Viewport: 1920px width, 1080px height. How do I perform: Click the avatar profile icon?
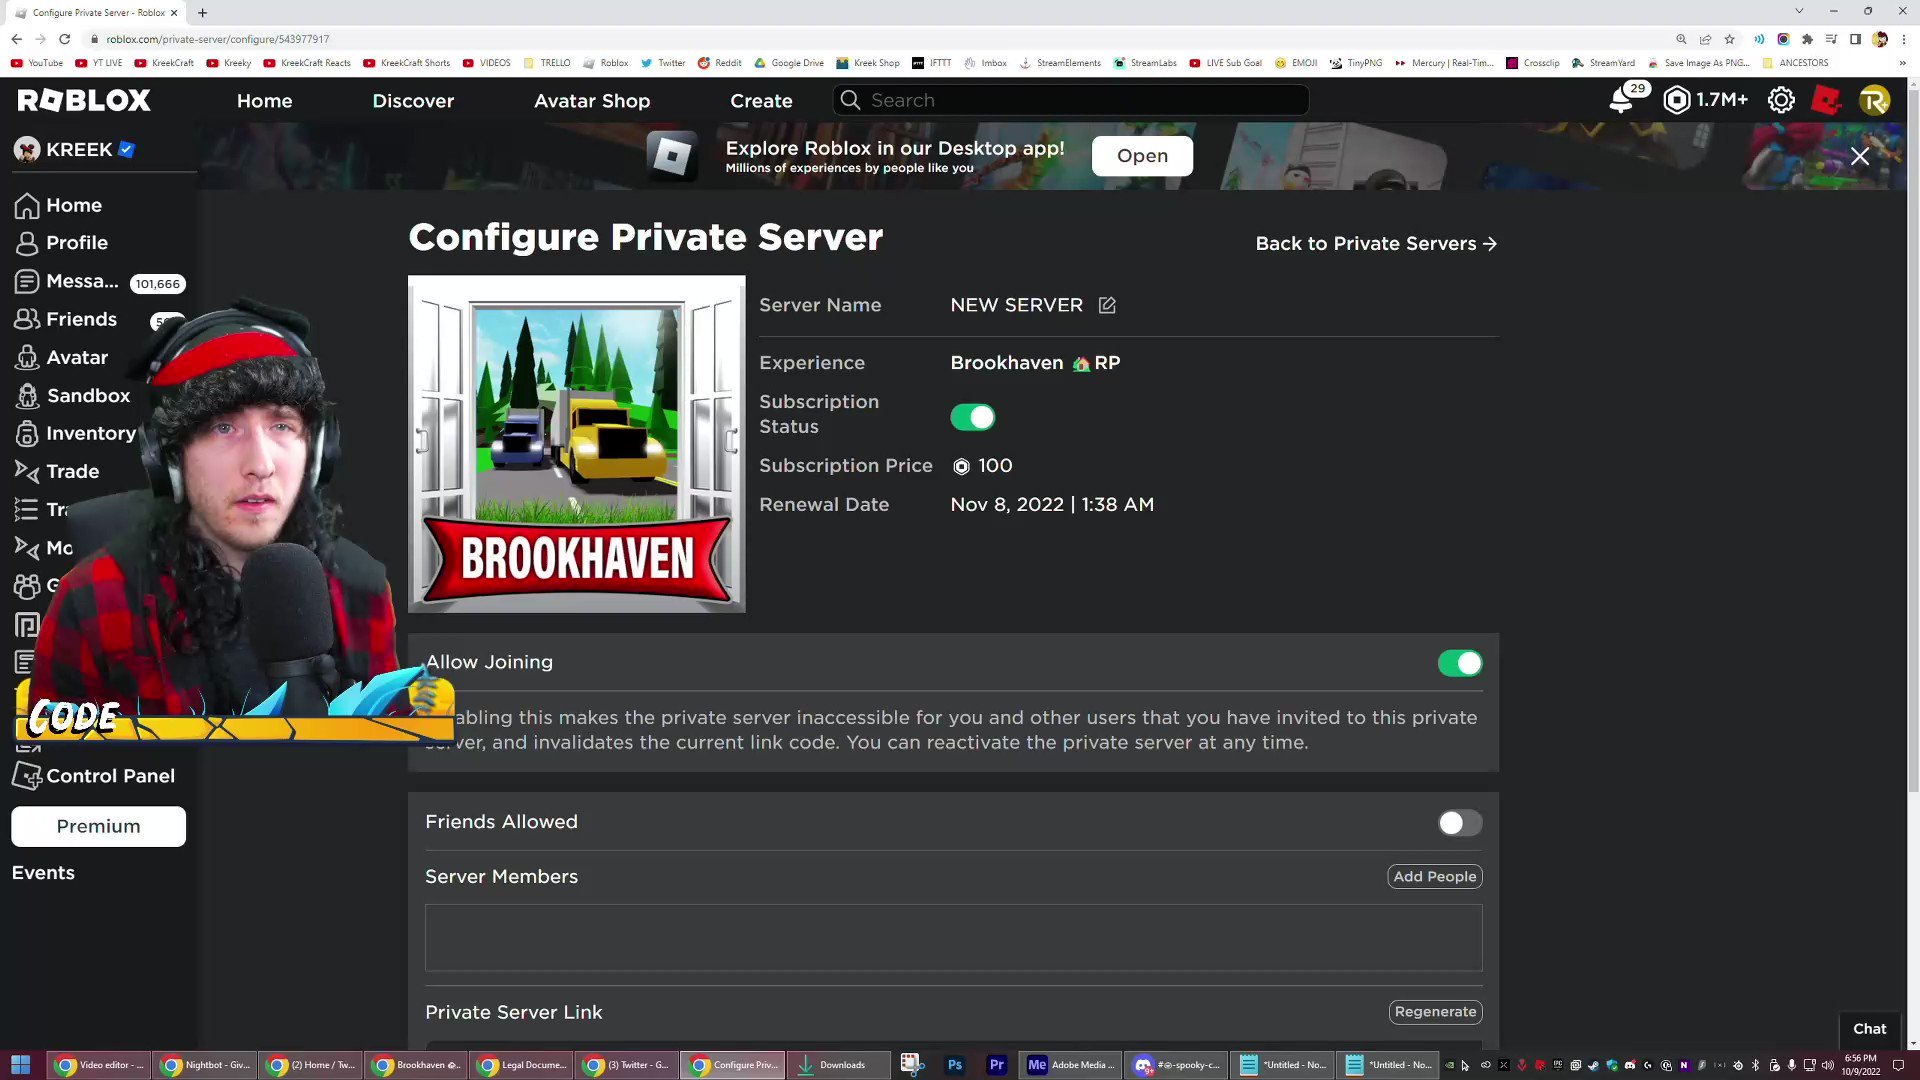pos(1875,100)
